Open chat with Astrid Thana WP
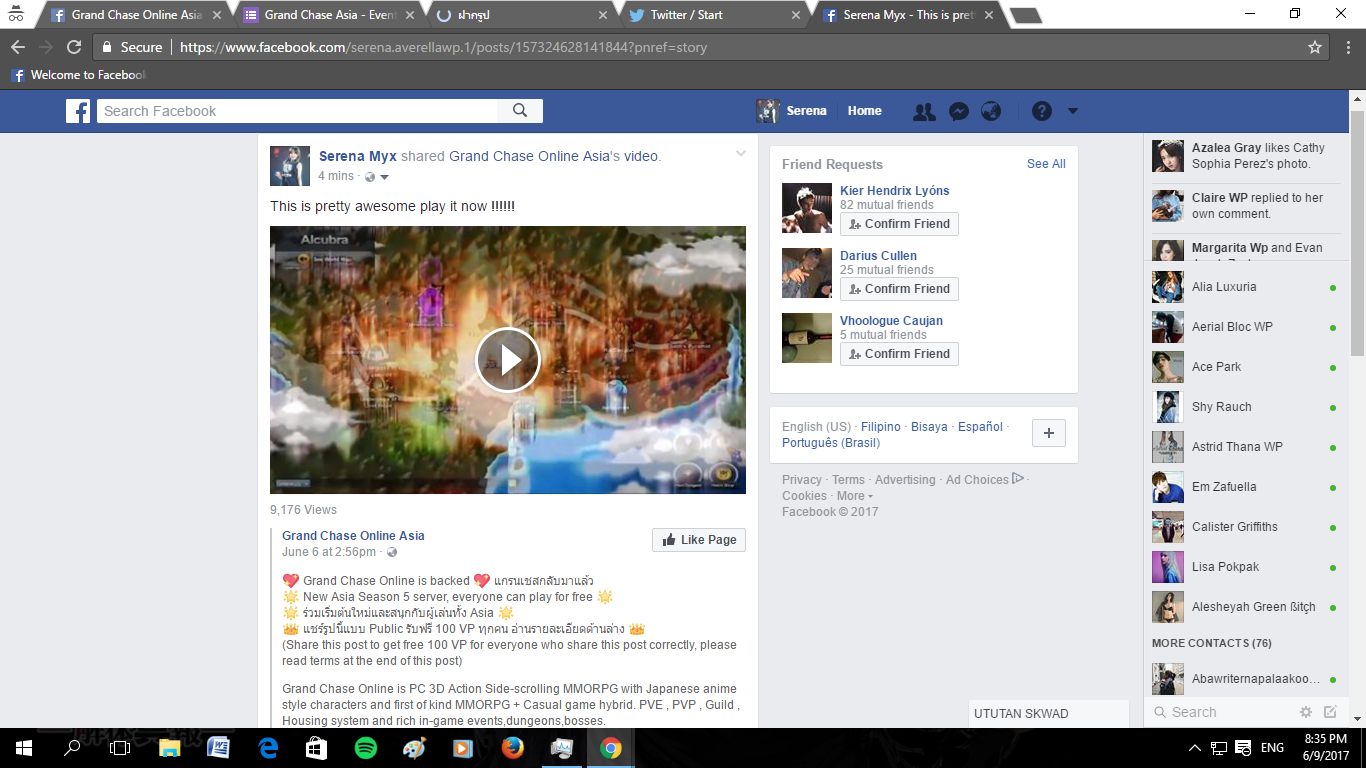 pyautogui.click(x=1246, y=447)
